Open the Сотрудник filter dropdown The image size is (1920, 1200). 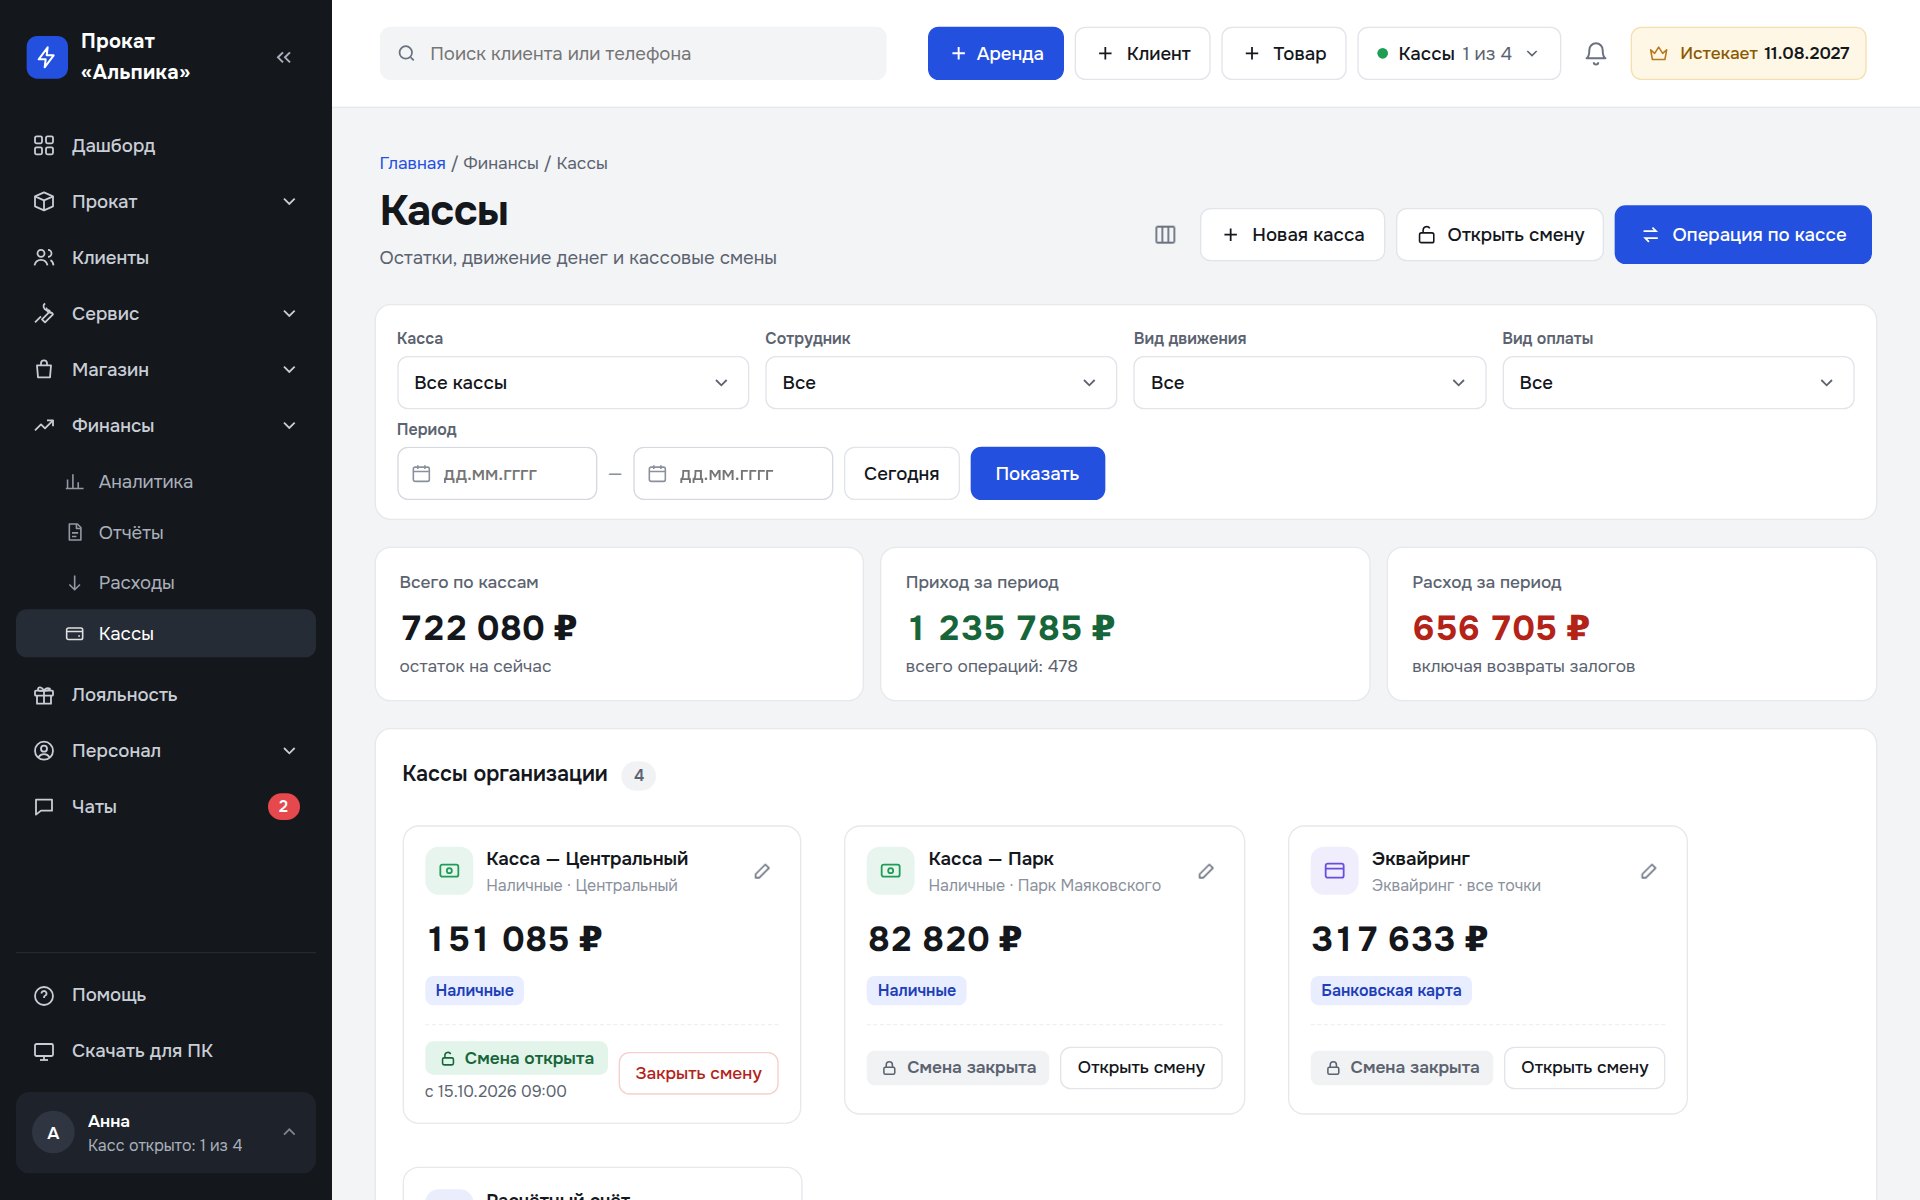click(x=941, y=382)
